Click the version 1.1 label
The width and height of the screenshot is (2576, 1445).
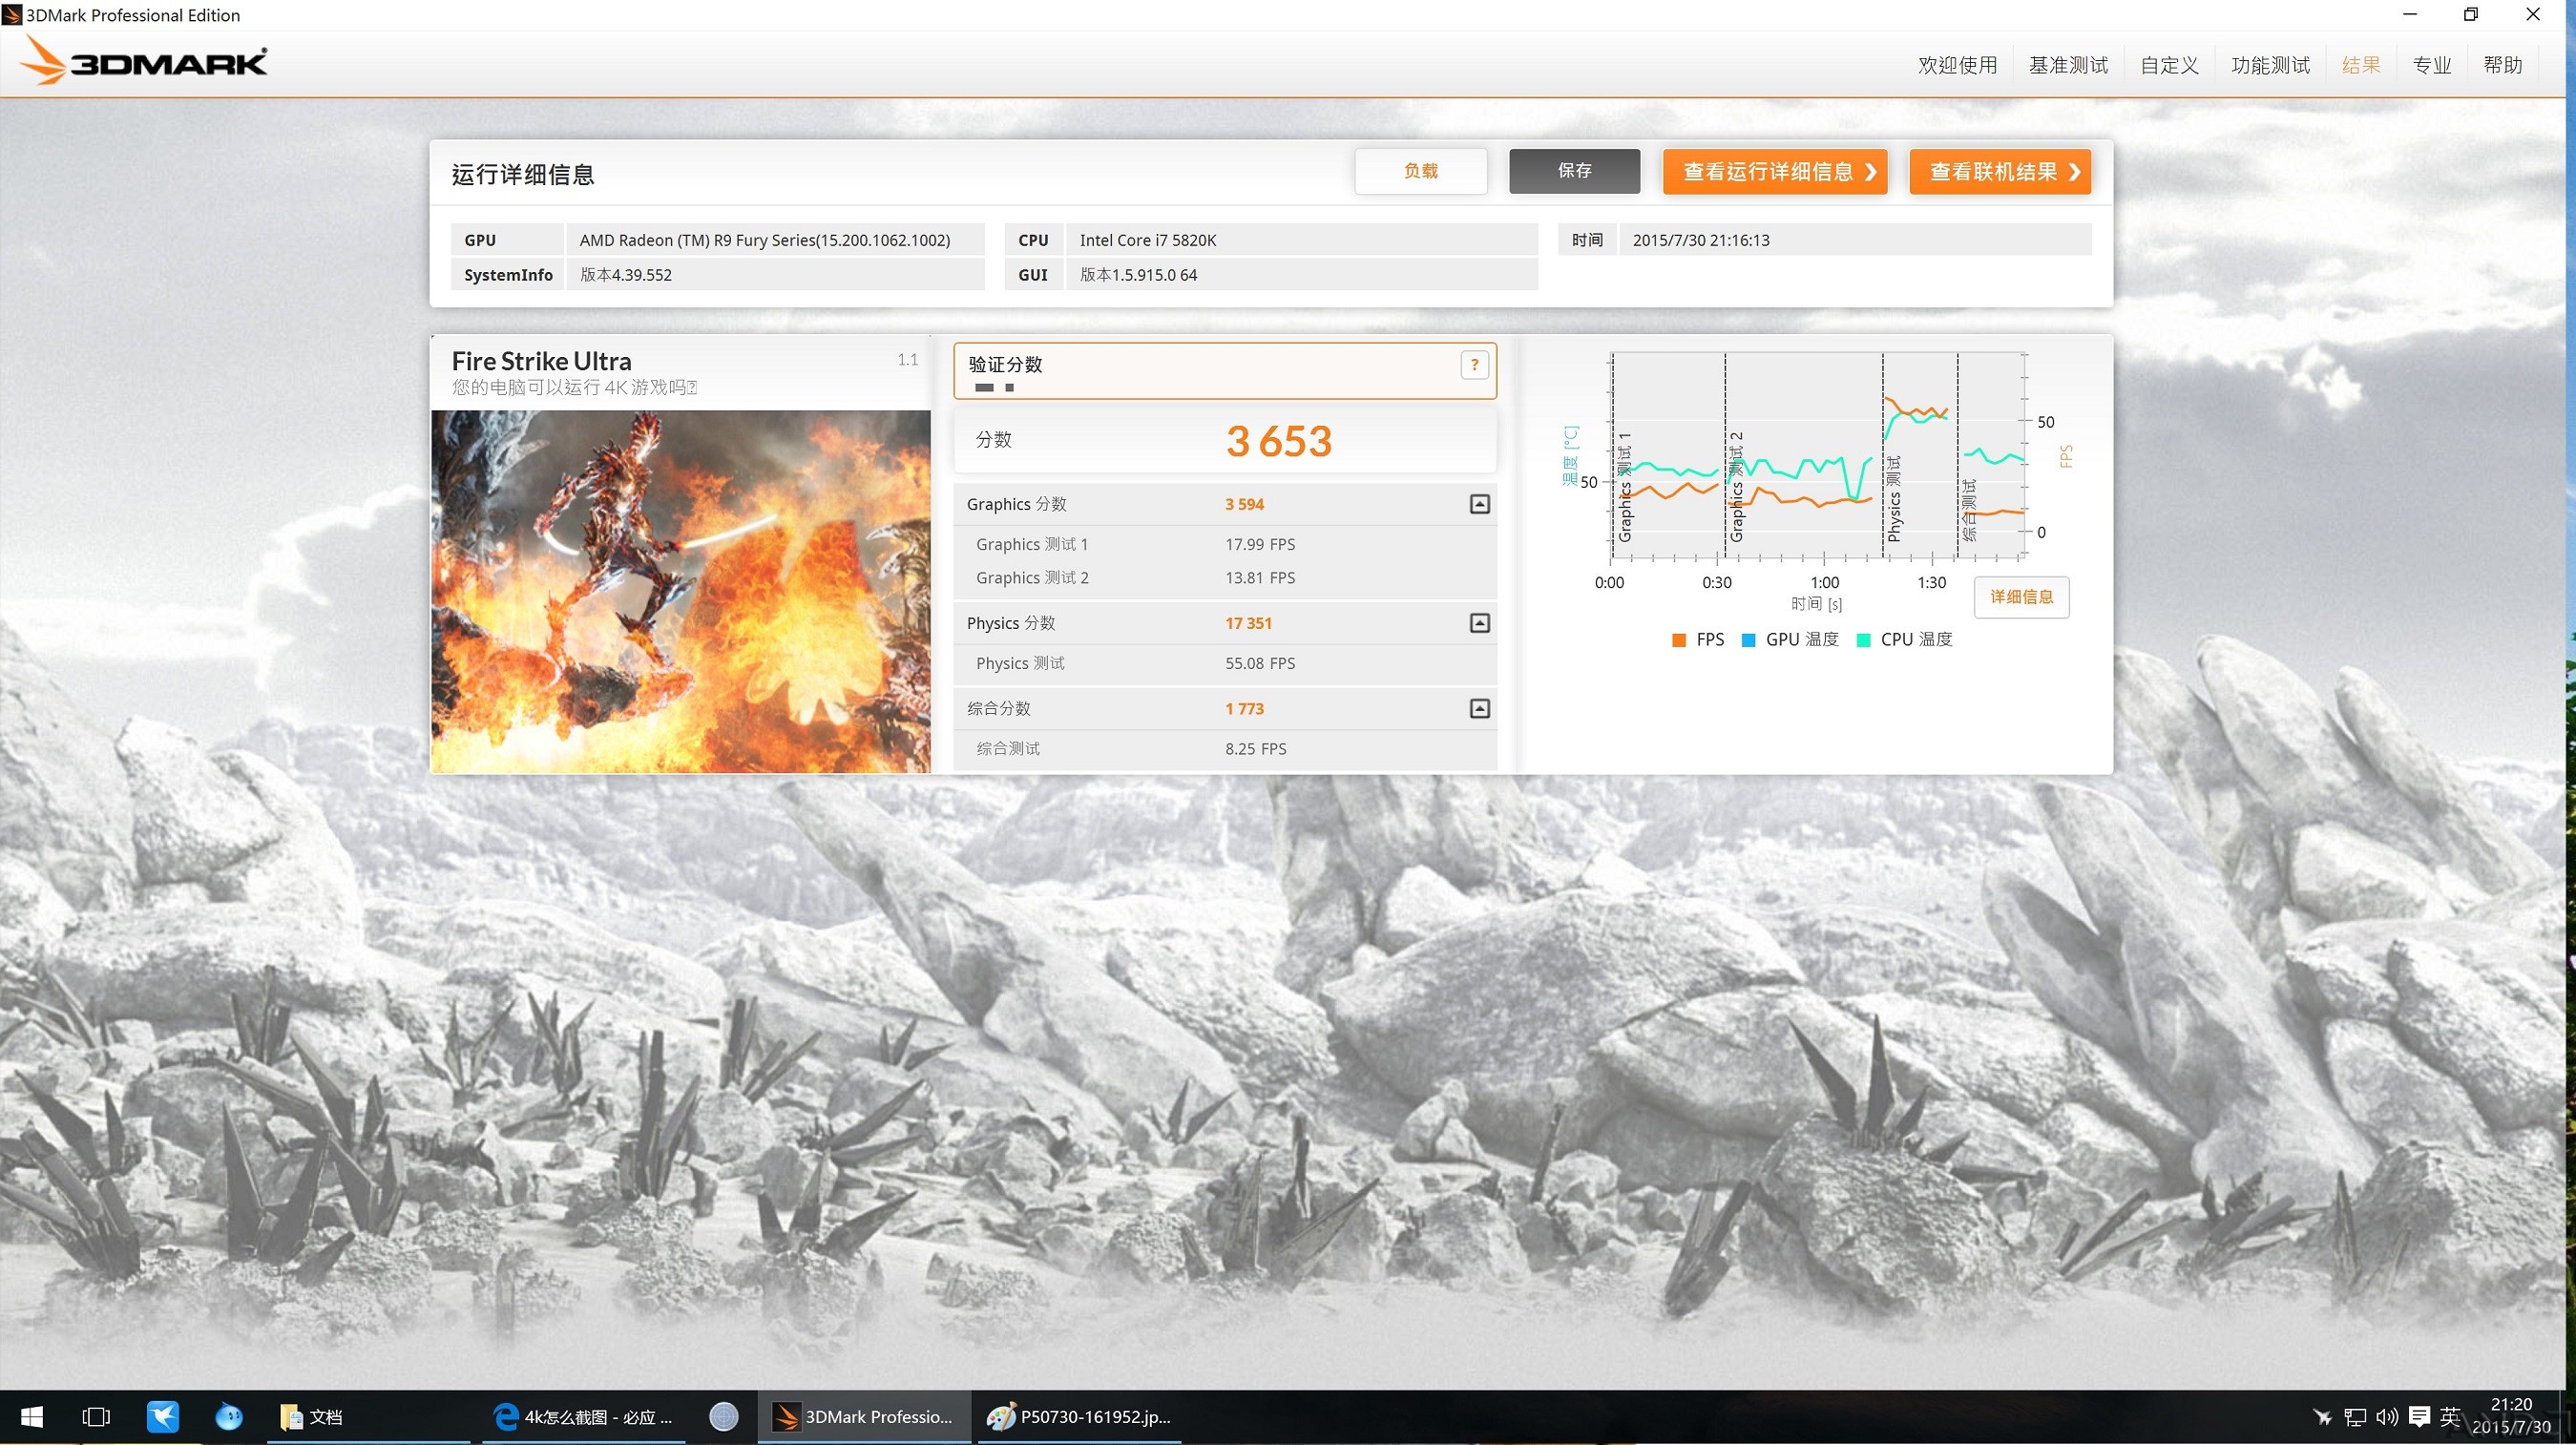pyautogui.click(x=907, y=359)
